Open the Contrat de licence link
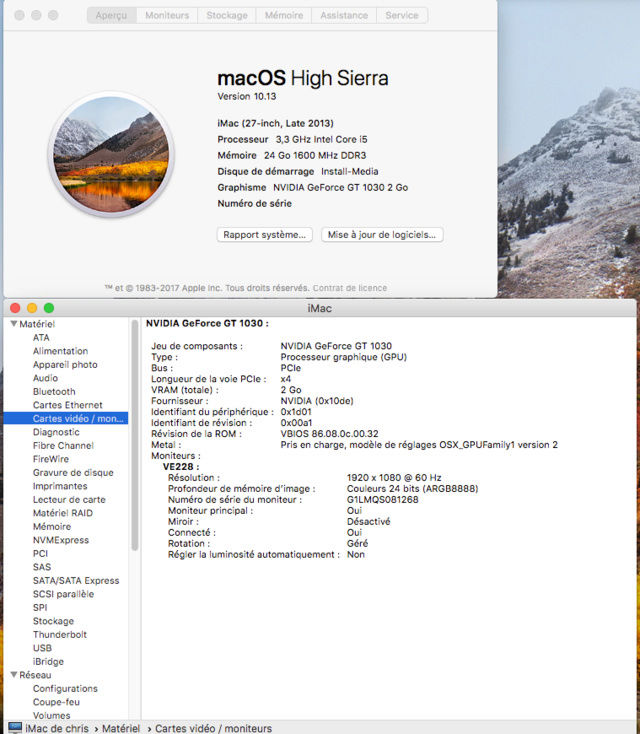This screenshot has width=640, height=734. 350,288
